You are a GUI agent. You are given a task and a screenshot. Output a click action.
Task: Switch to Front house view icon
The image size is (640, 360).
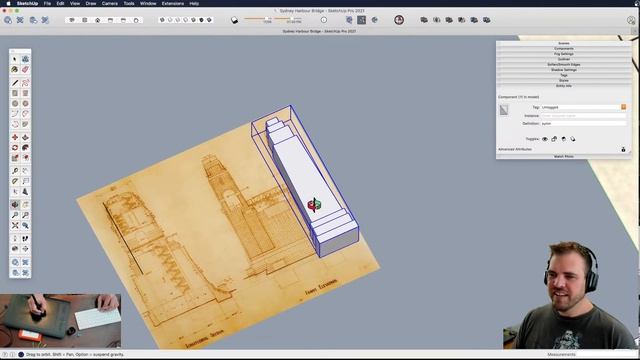click(98, 20)
